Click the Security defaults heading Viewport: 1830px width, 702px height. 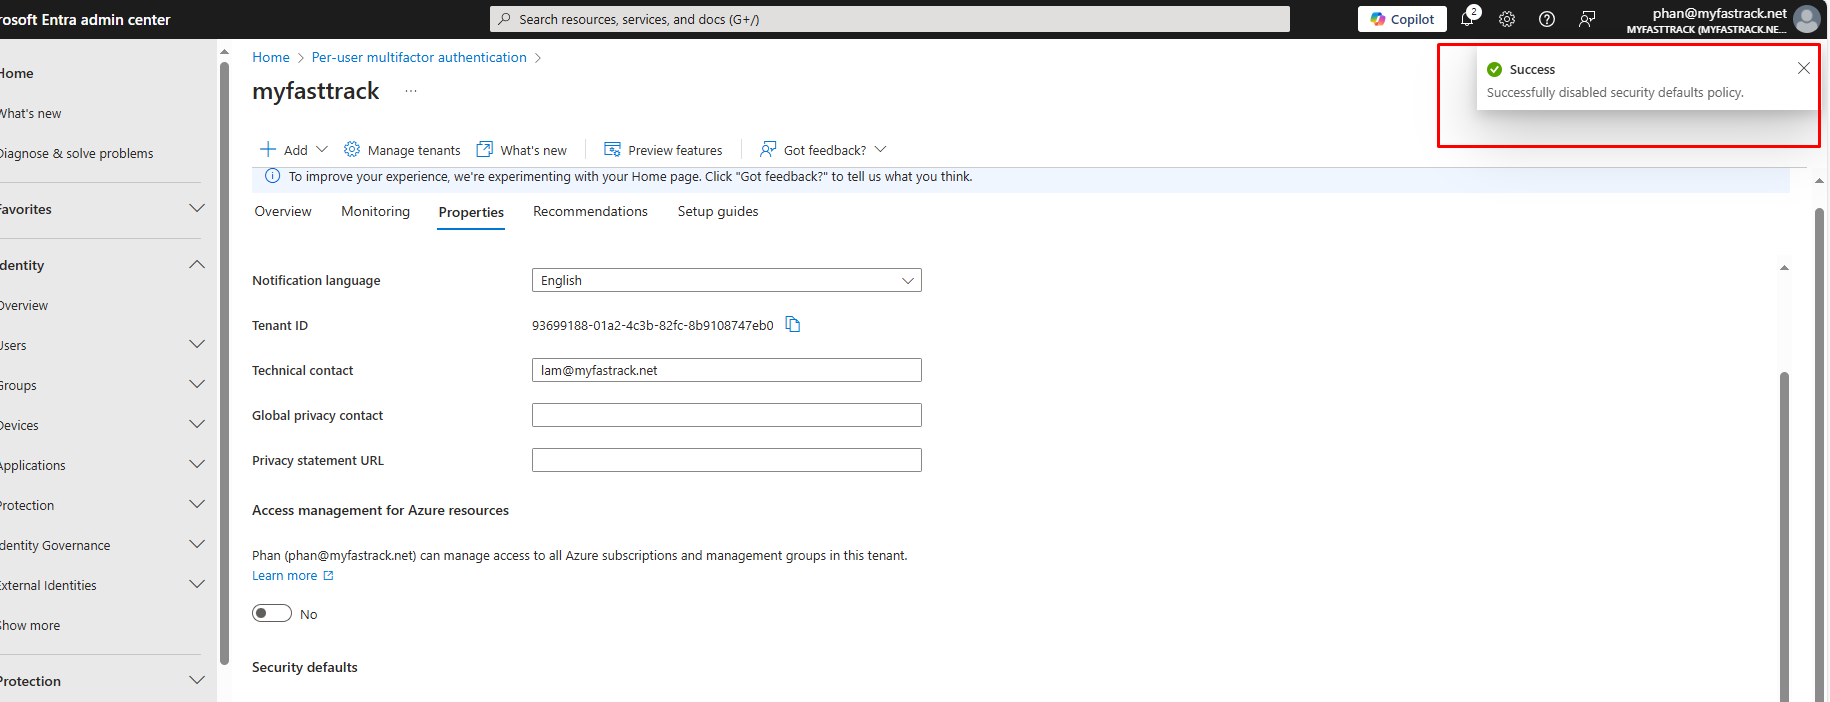coord(305,667)
